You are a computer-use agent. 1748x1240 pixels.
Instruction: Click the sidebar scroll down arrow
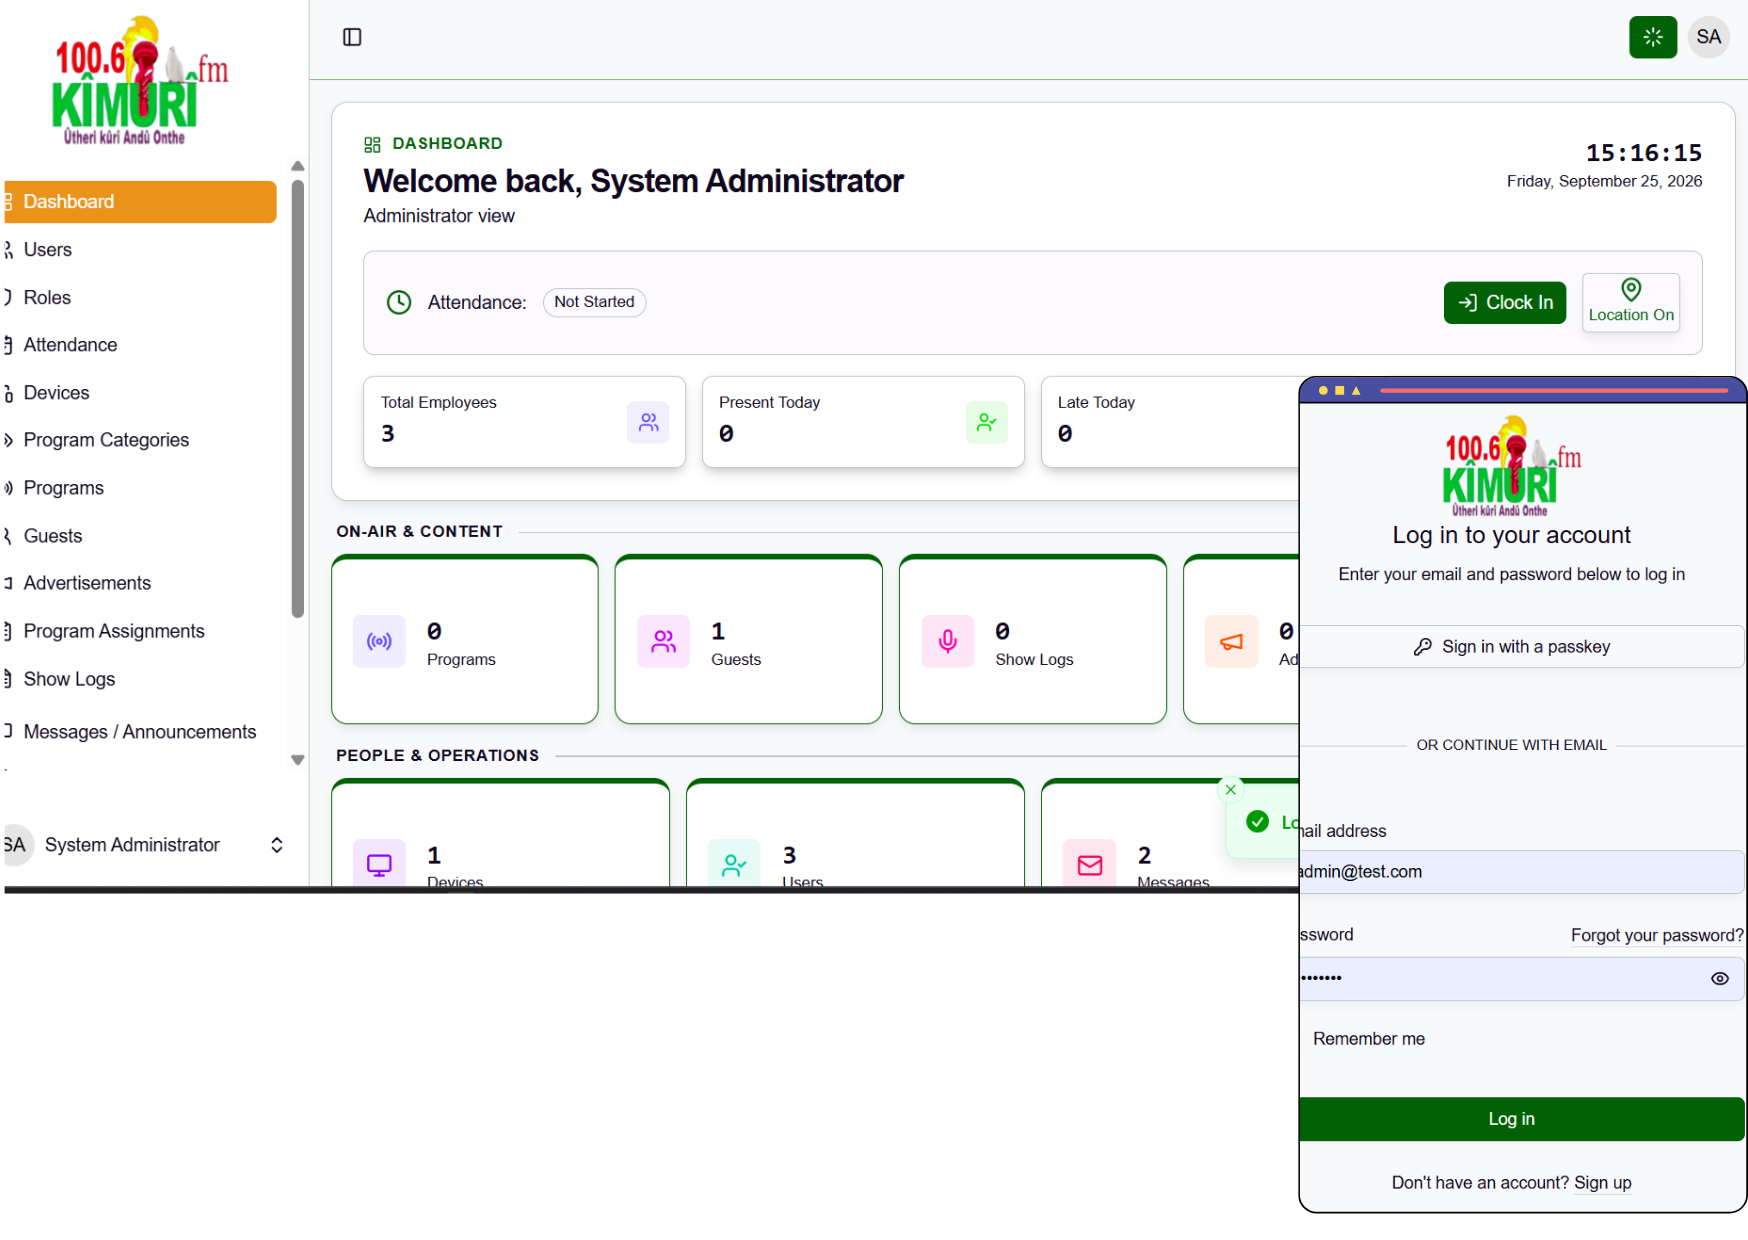297,760
